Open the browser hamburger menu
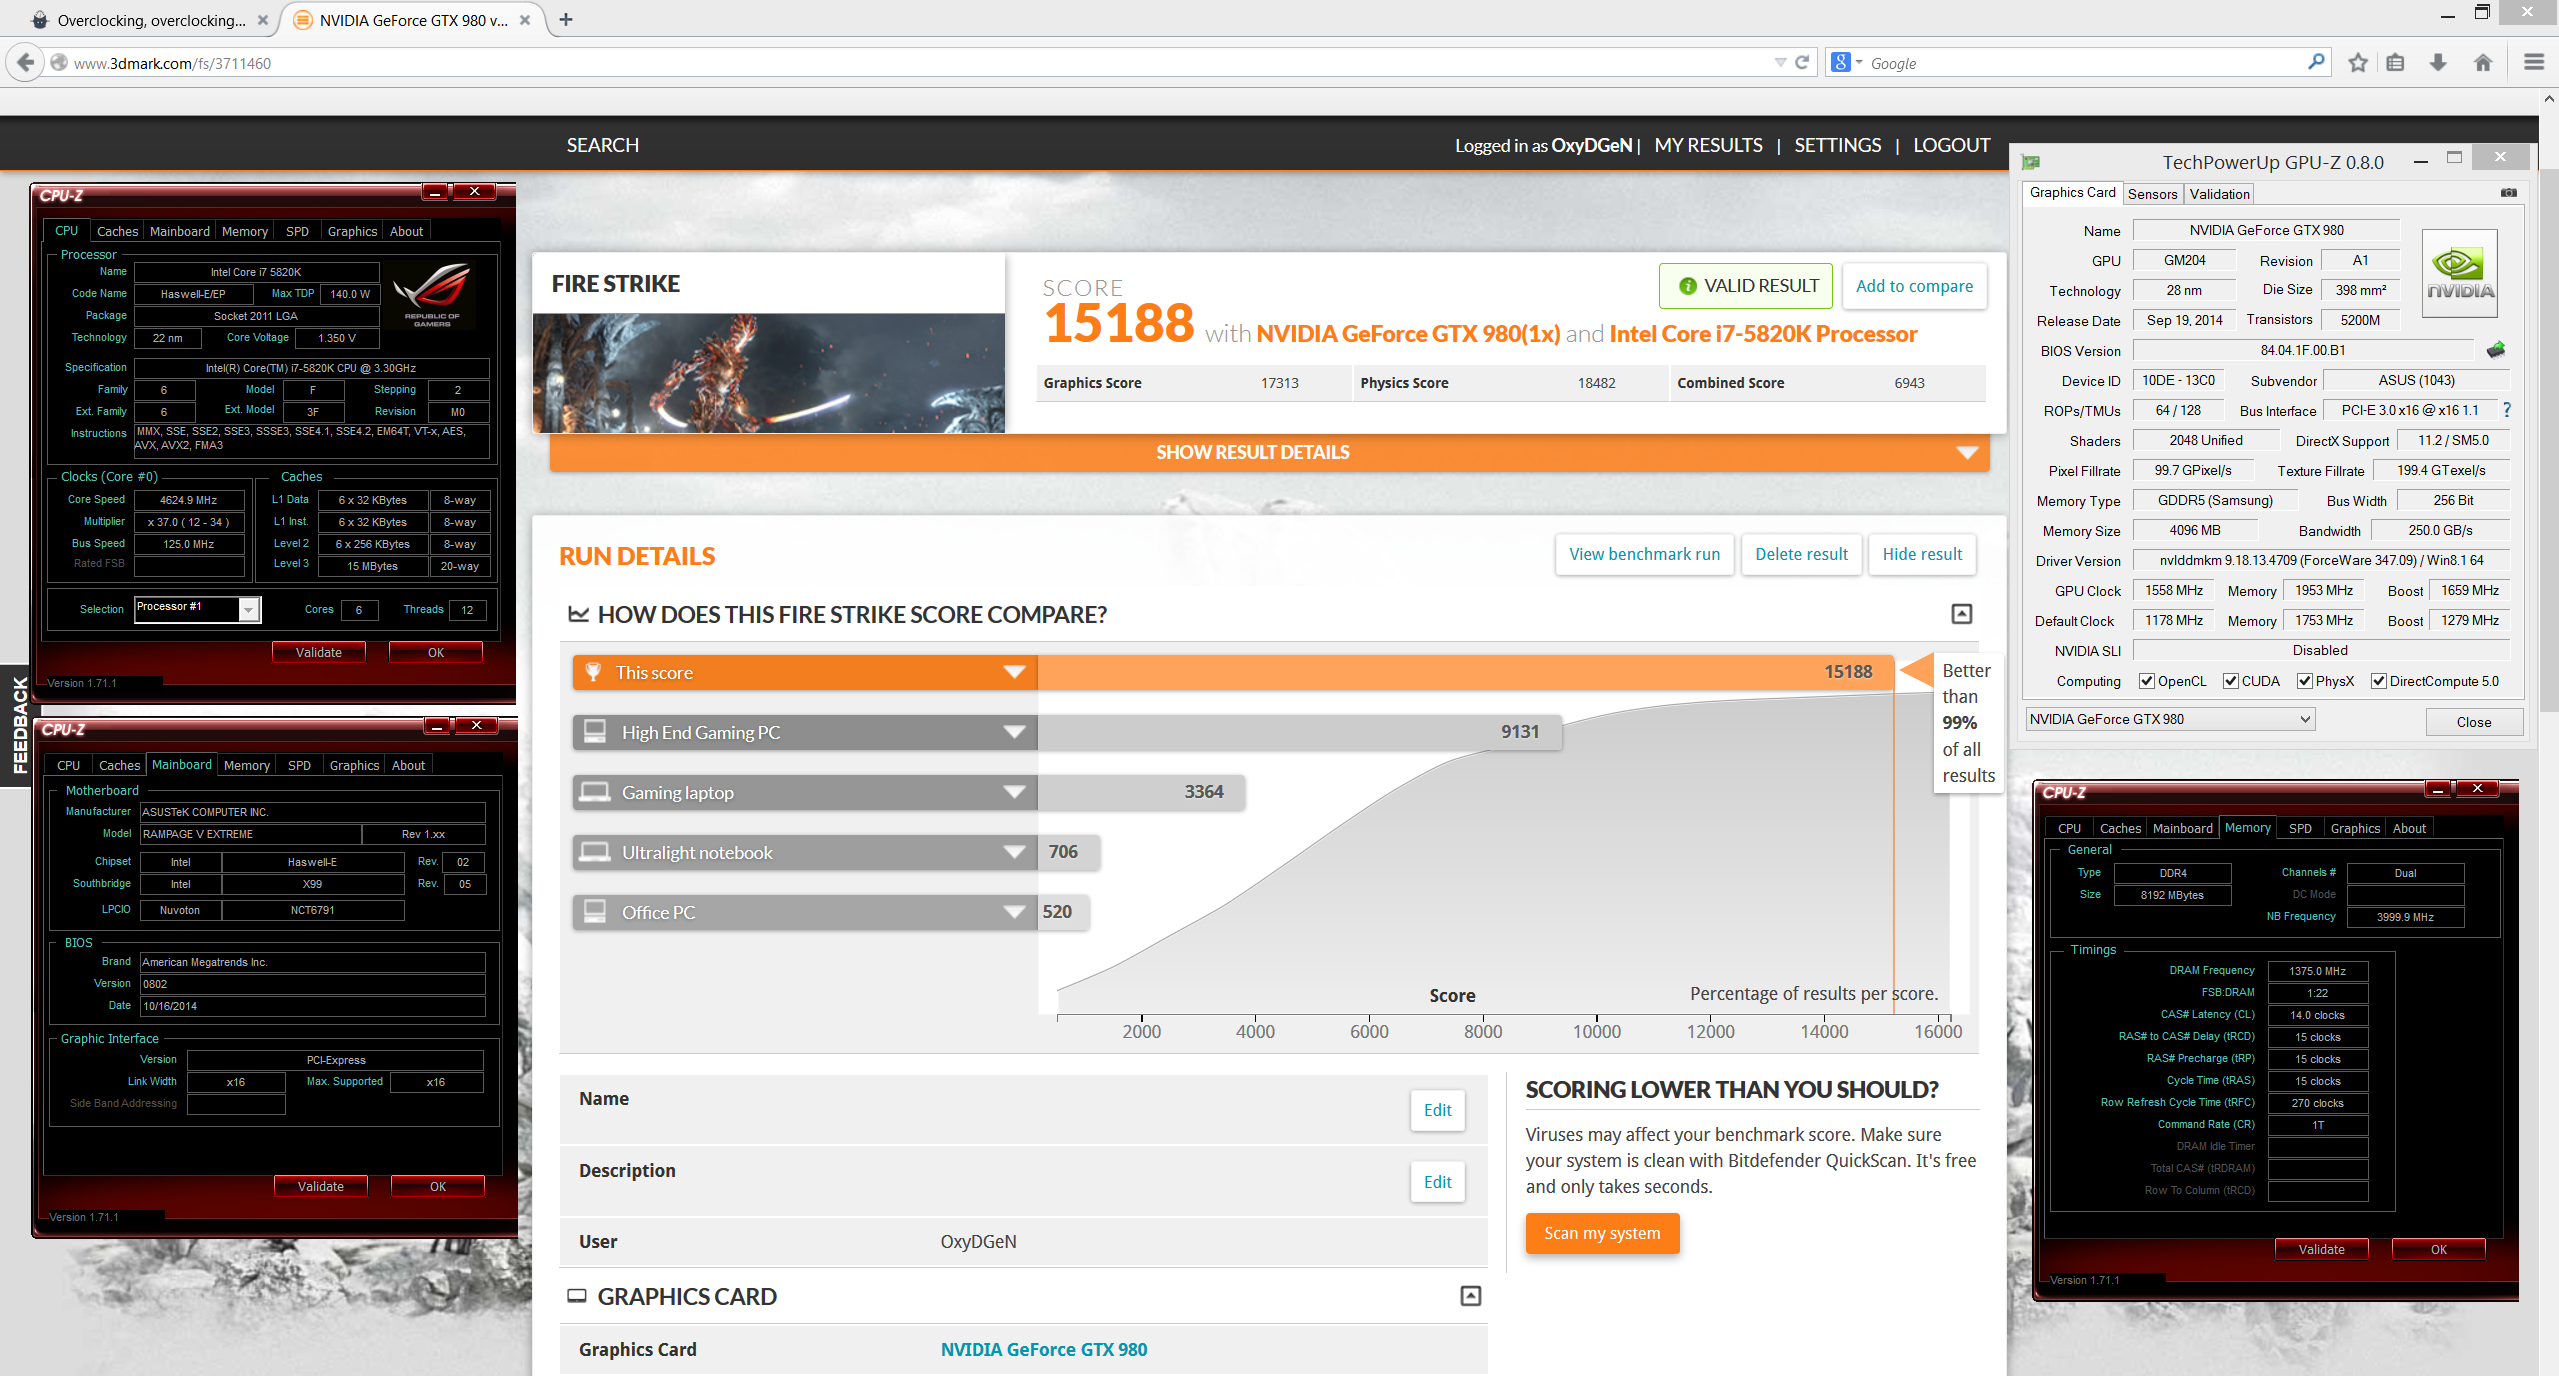This screenshot has width=2559, height=1376. pos(2534,63)
